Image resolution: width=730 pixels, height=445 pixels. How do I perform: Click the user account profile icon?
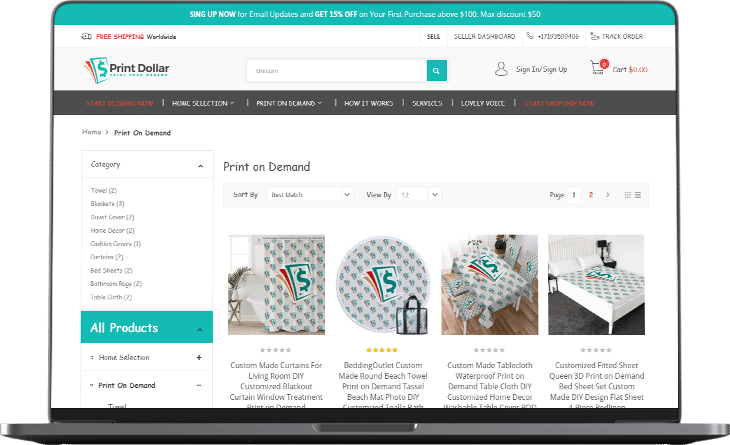tap(501, 69)
